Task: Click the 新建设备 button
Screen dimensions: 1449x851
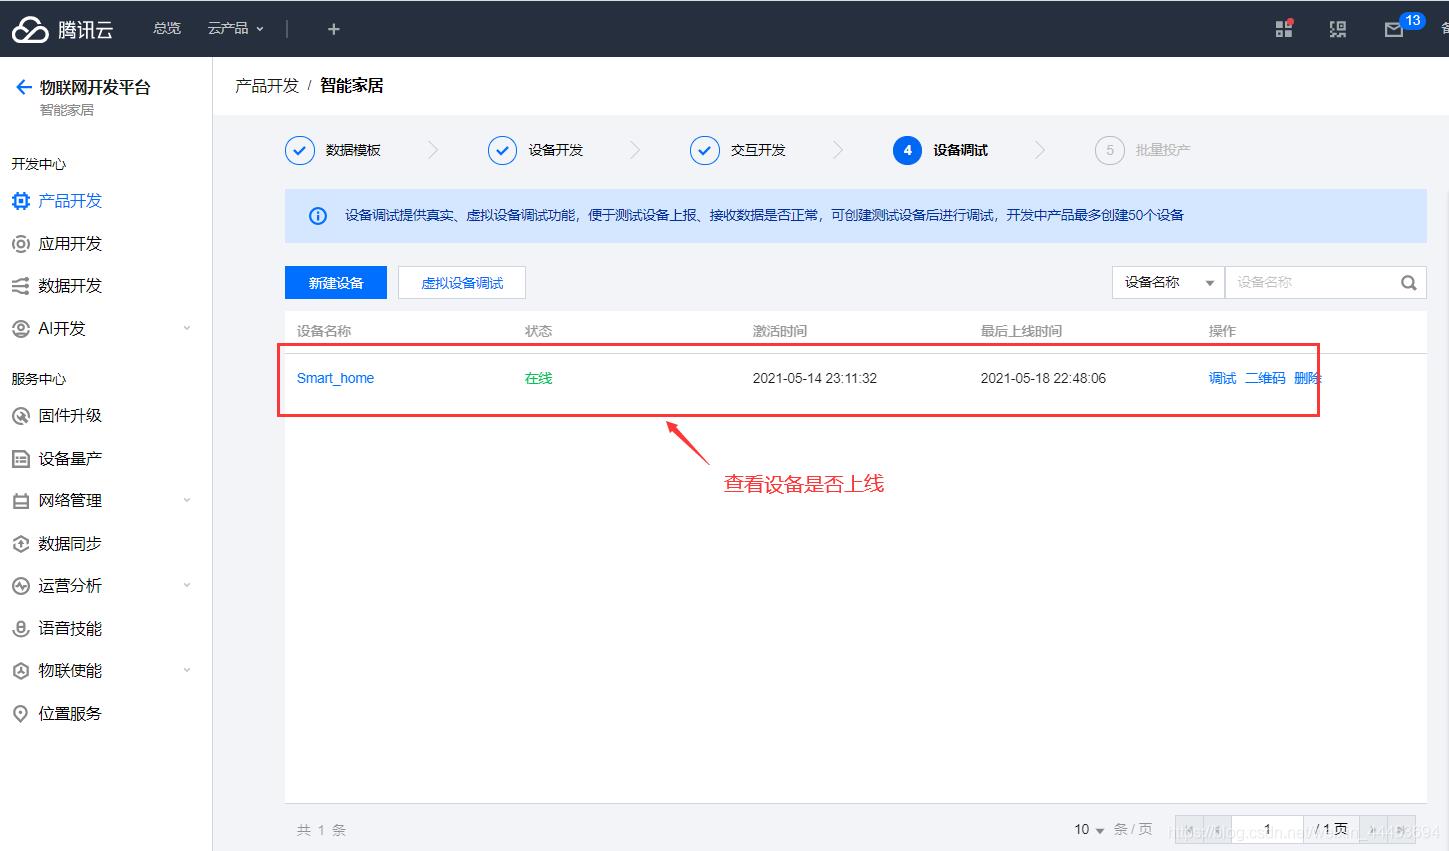Action: coord(336,283)
